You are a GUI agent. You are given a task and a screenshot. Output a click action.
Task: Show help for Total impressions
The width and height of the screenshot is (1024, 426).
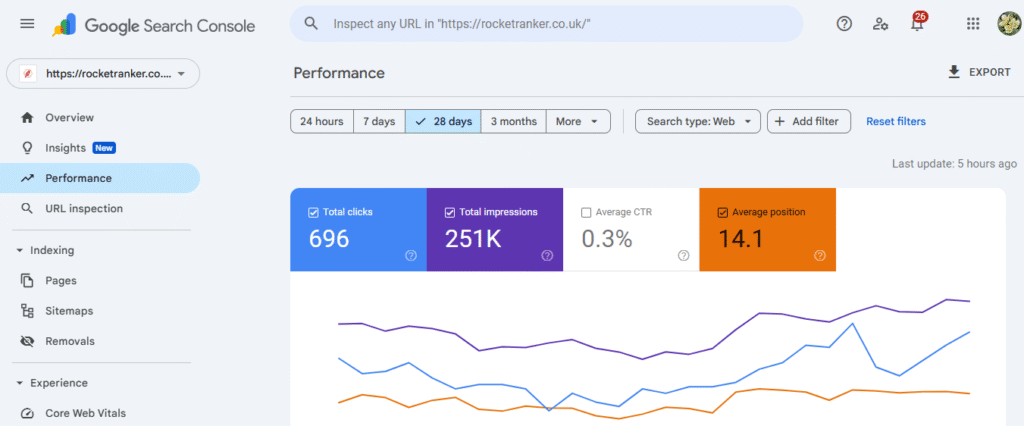547,255
